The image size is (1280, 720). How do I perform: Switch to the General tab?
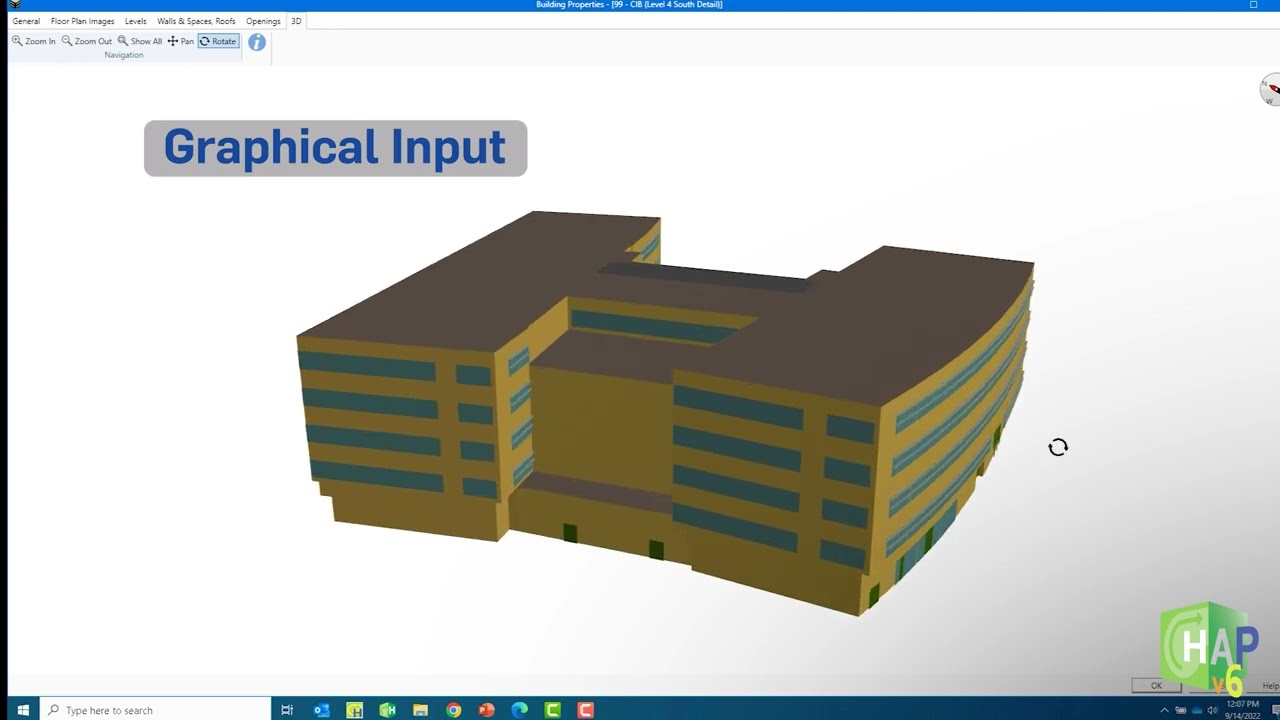26,21
